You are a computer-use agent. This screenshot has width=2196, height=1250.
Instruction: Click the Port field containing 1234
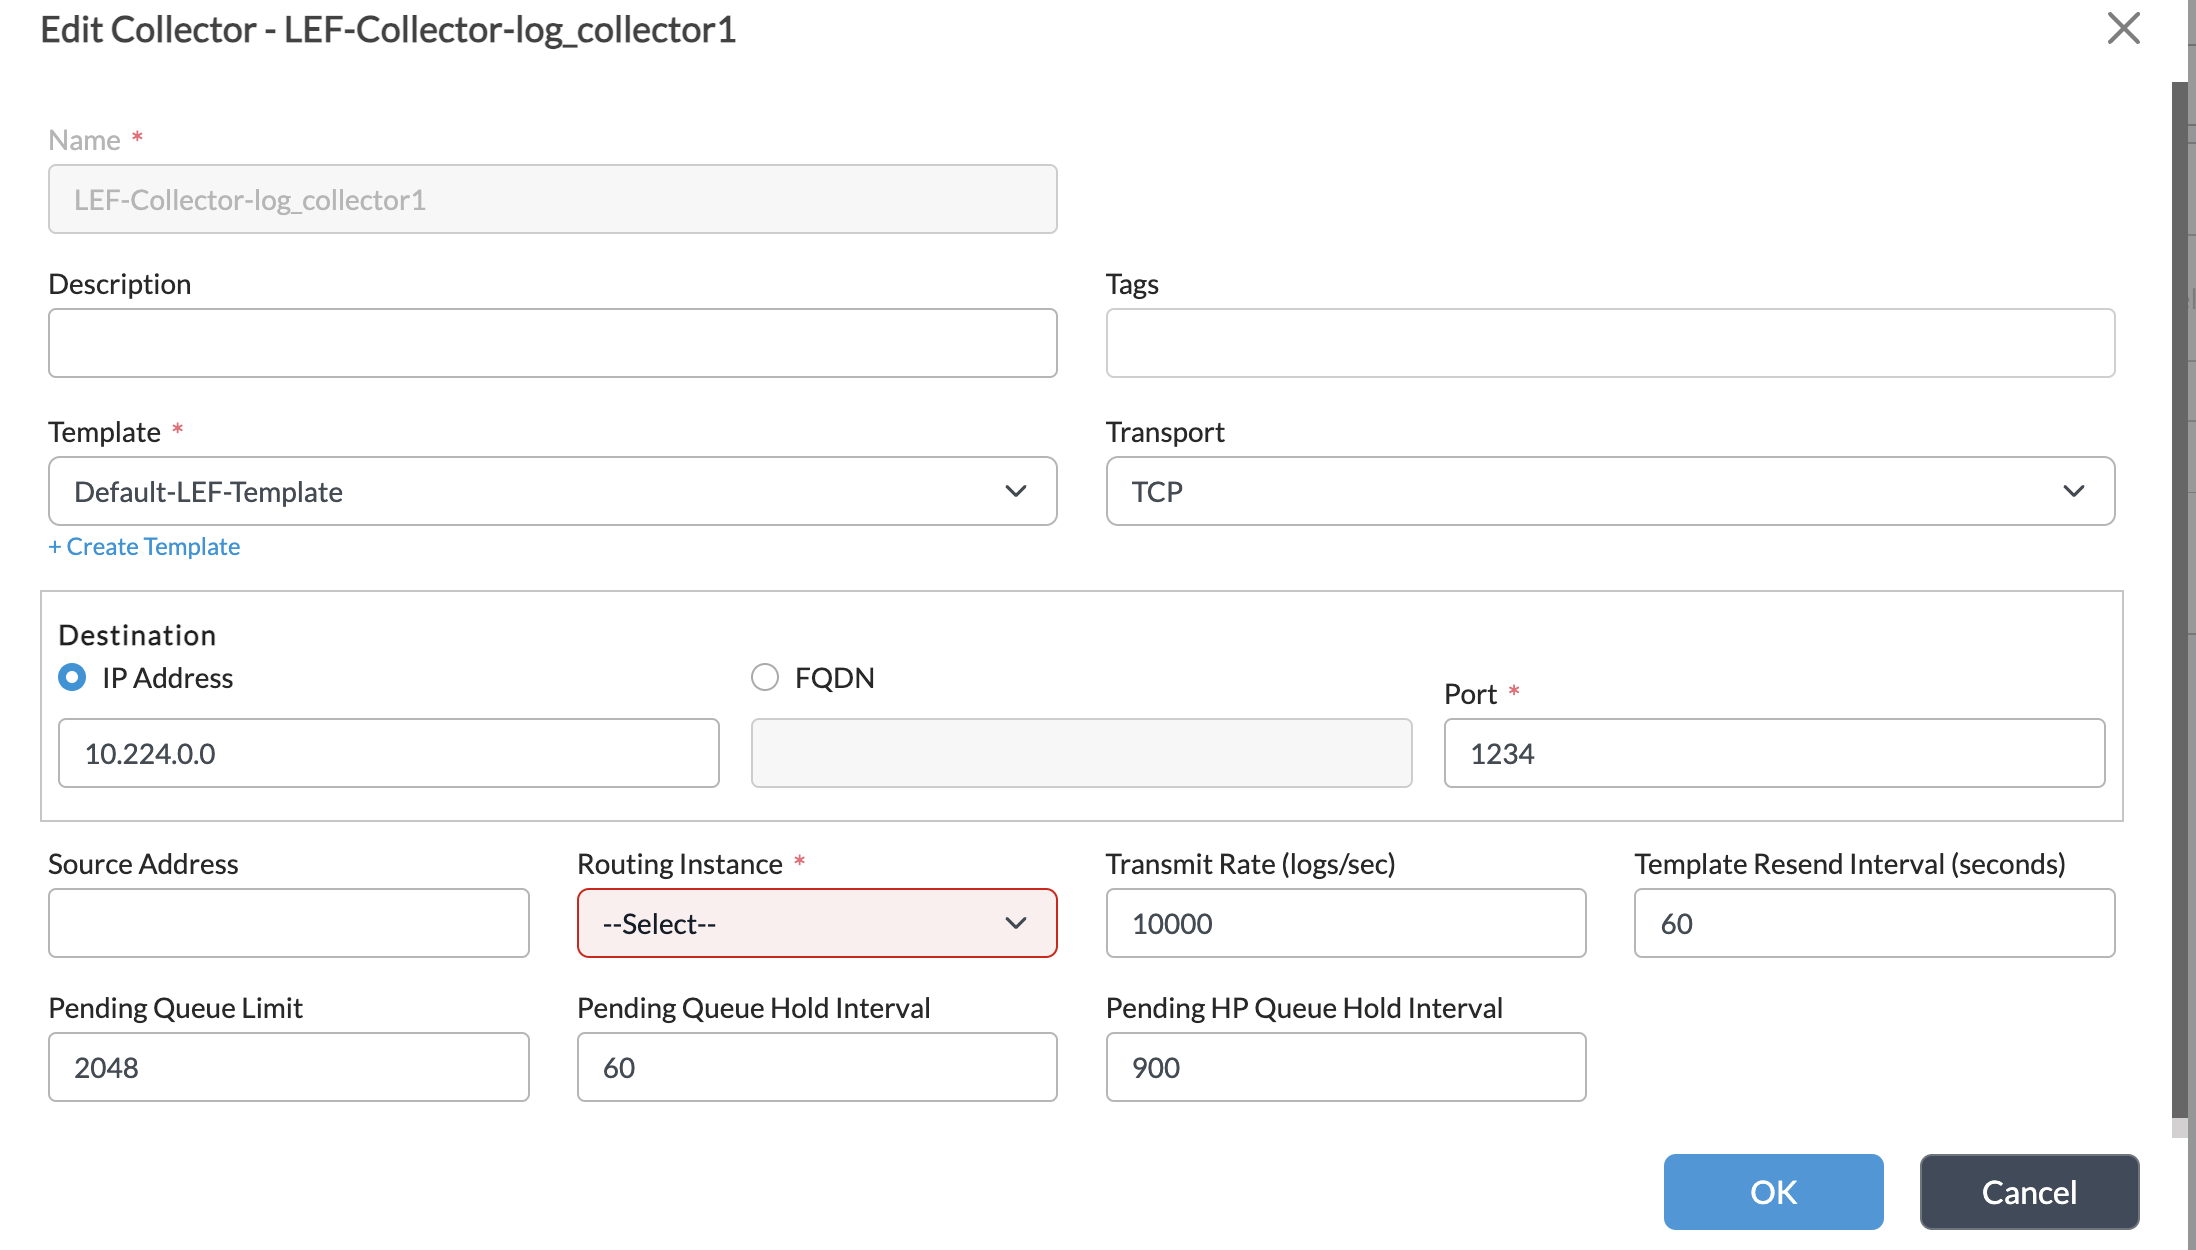[1773, 753]
